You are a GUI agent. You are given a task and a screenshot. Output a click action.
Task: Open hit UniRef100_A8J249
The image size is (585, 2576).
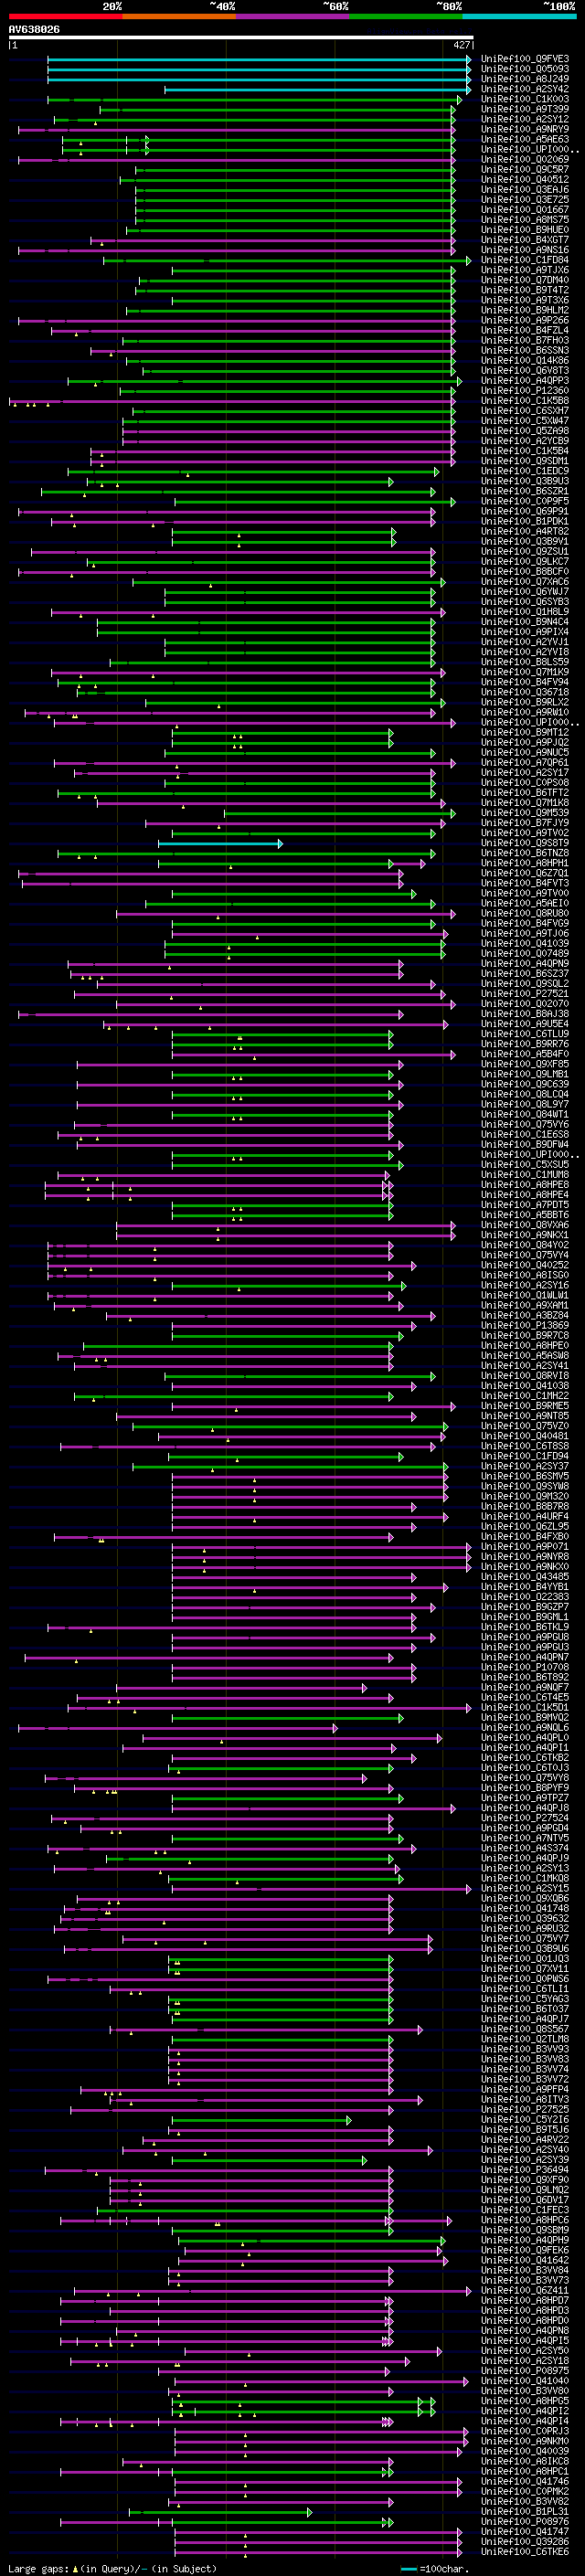[x=525, y=79]
